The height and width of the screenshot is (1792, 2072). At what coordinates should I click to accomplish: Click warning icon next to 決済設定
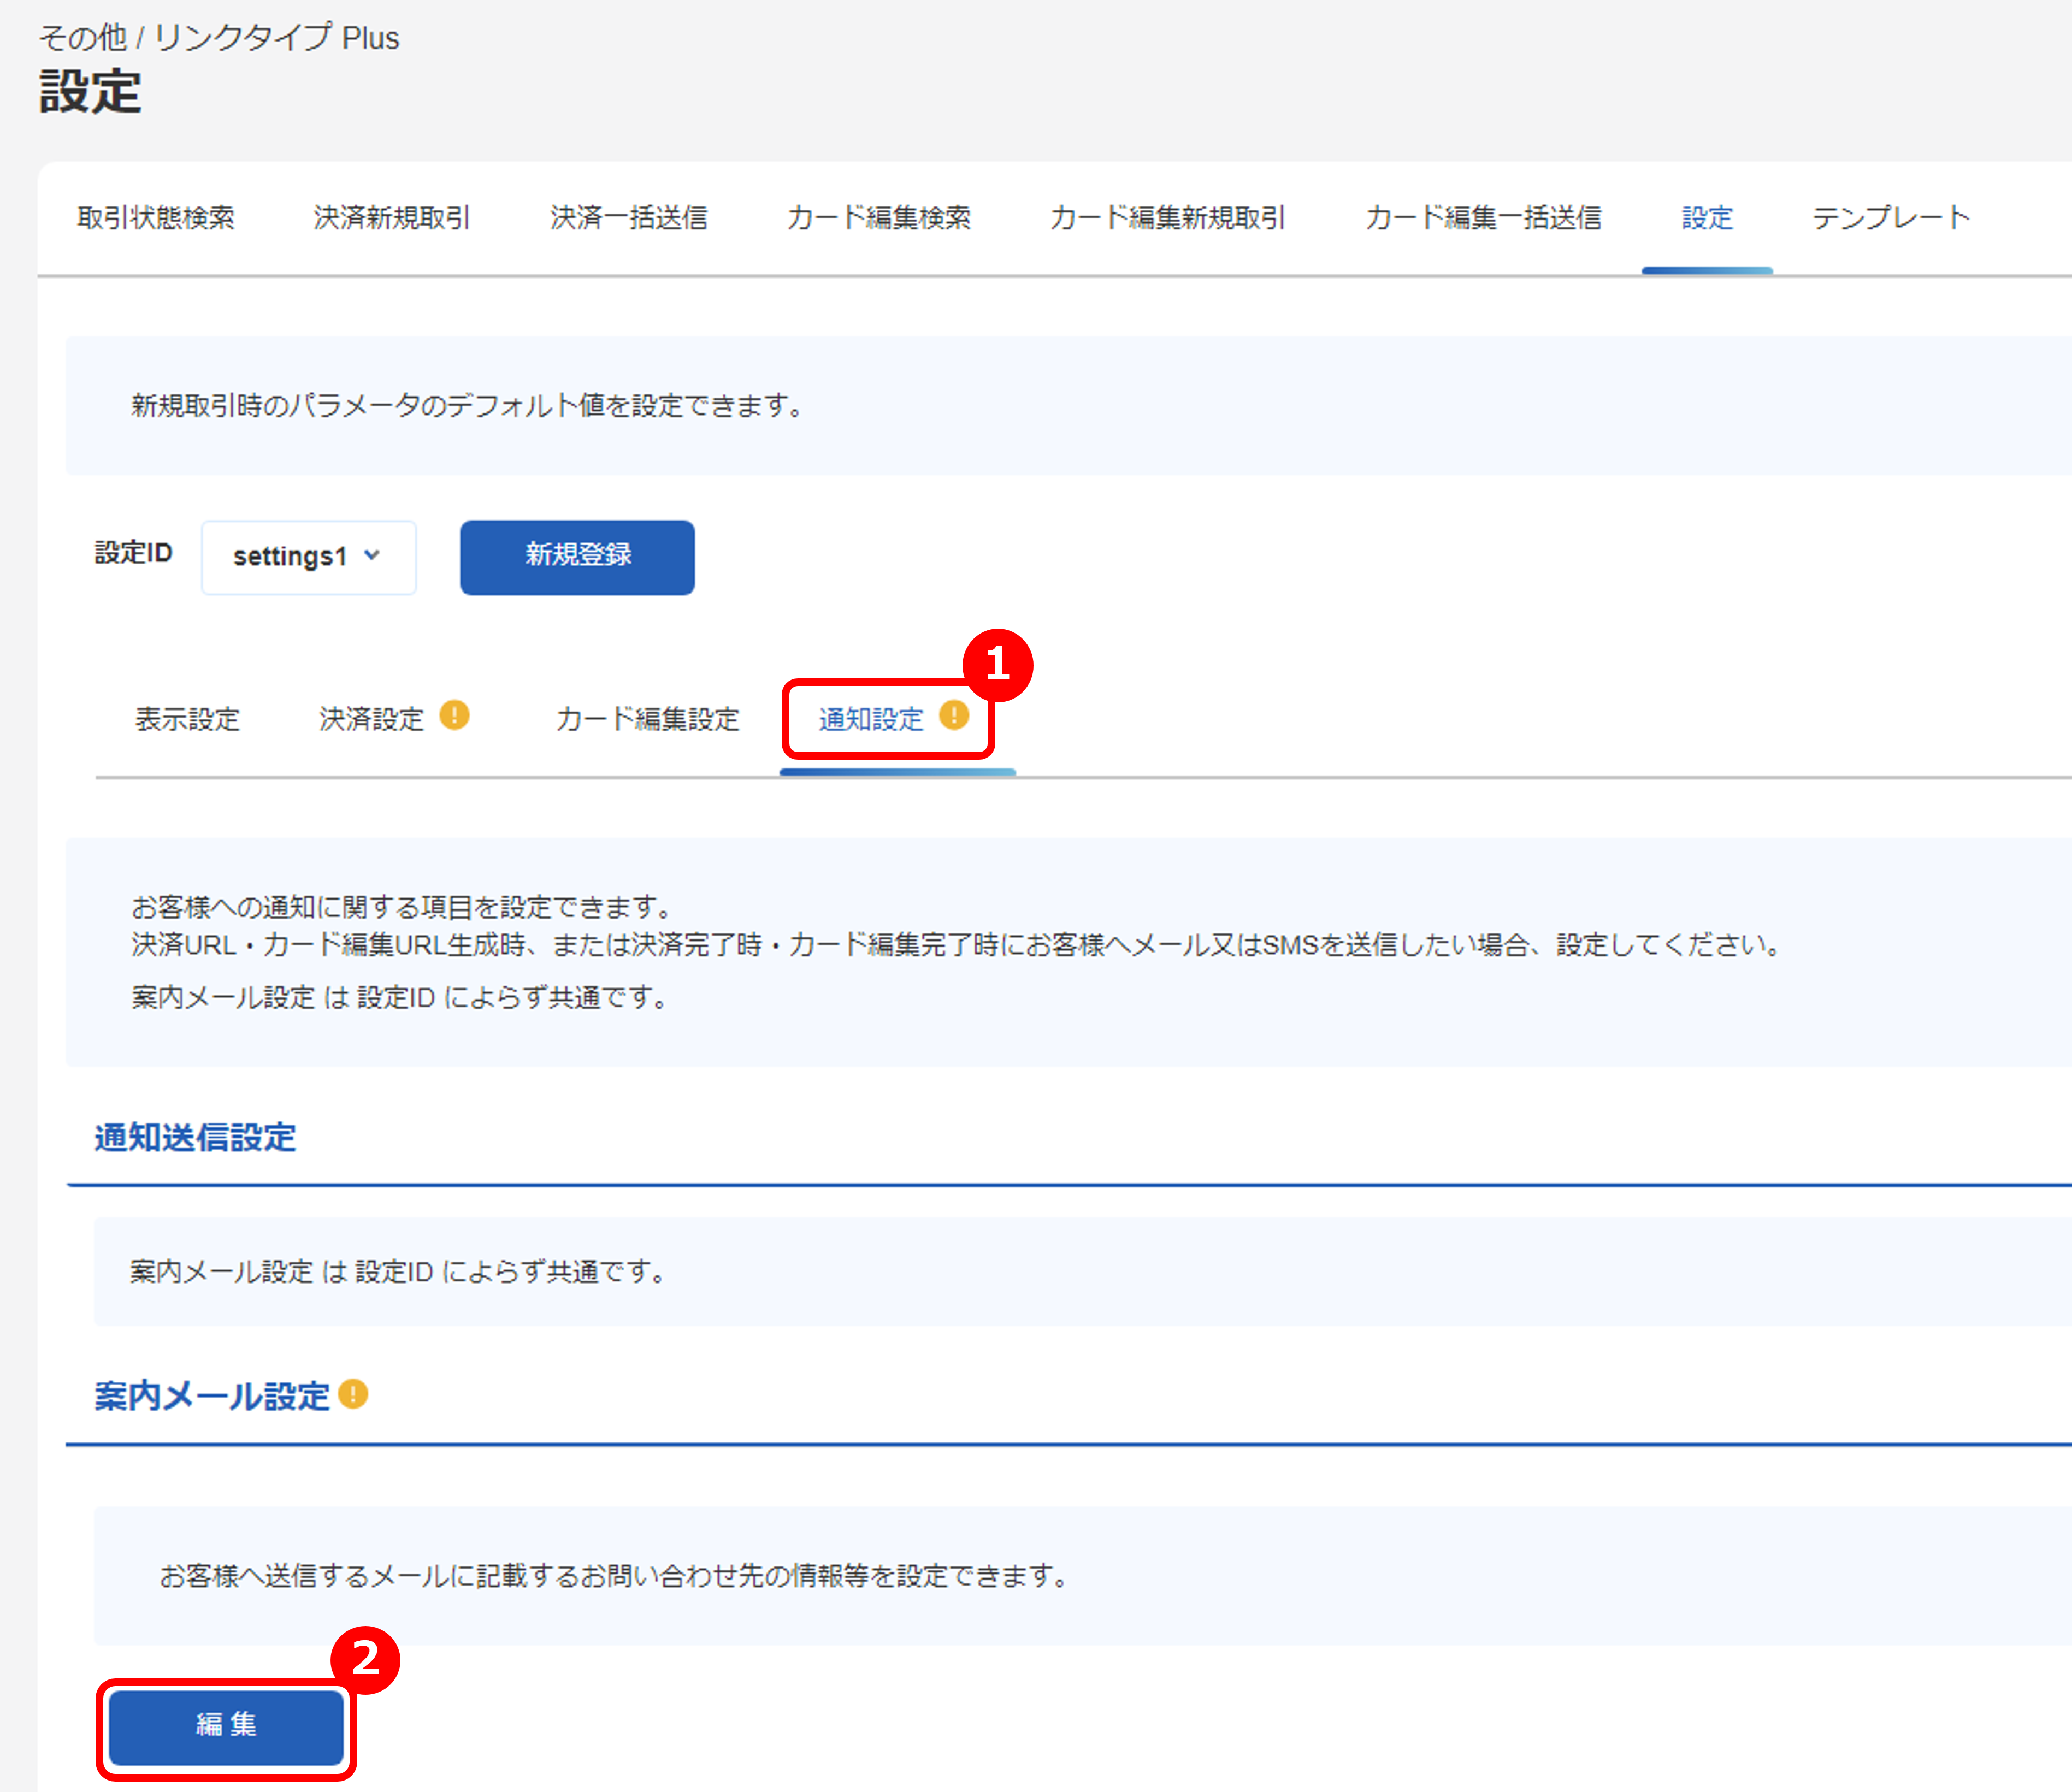coord(454,715)
